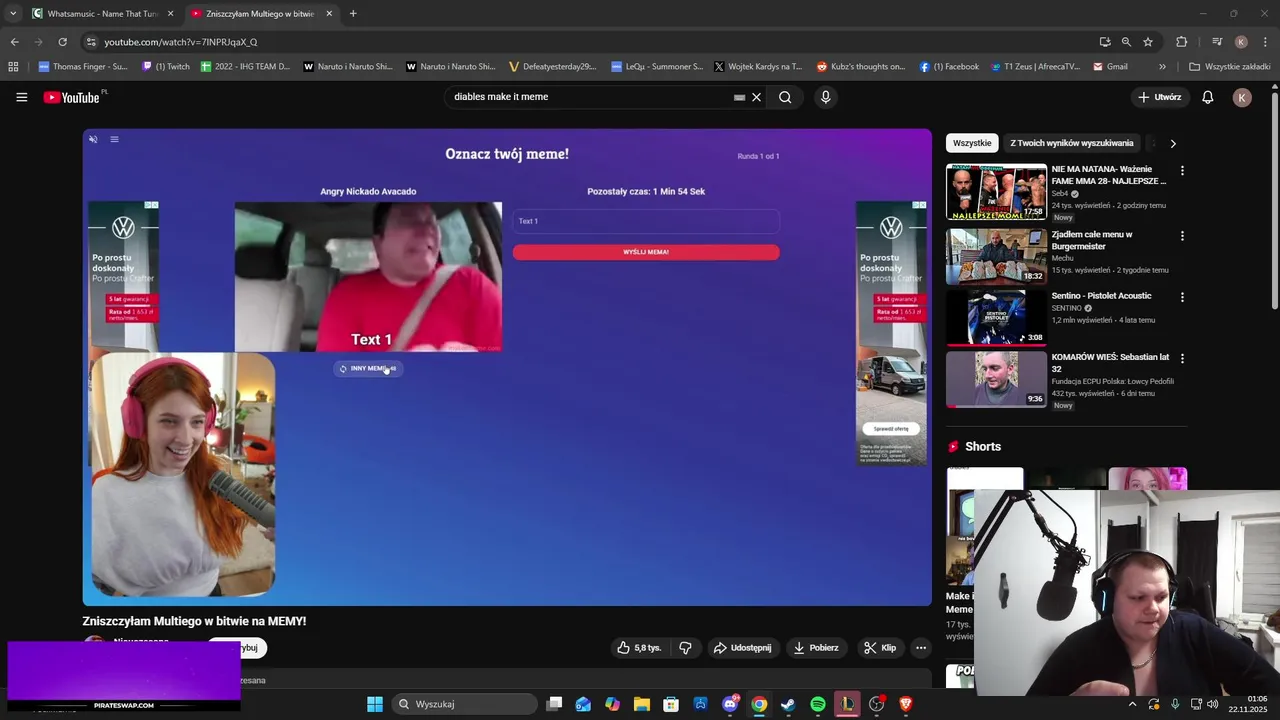This screenshot has height=720, width=1280.
Task: Open Chrome profile avatar in toolbar
Action: pos(1241,42)
